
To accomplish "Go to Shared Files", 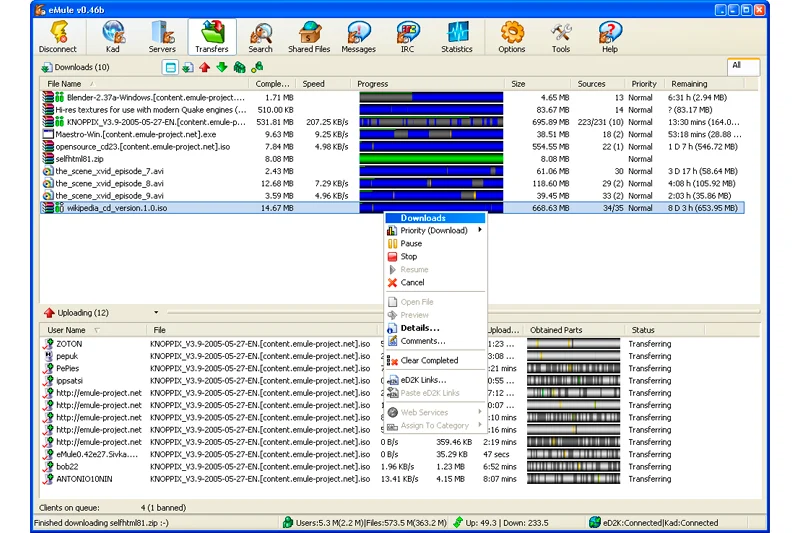I will pos(309,37).
